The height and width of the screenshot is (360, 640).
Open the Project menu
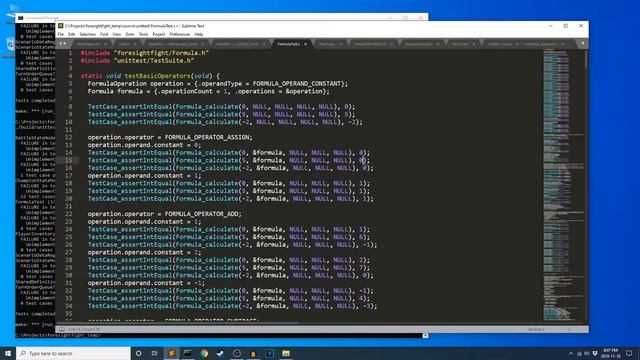[159, 34]
